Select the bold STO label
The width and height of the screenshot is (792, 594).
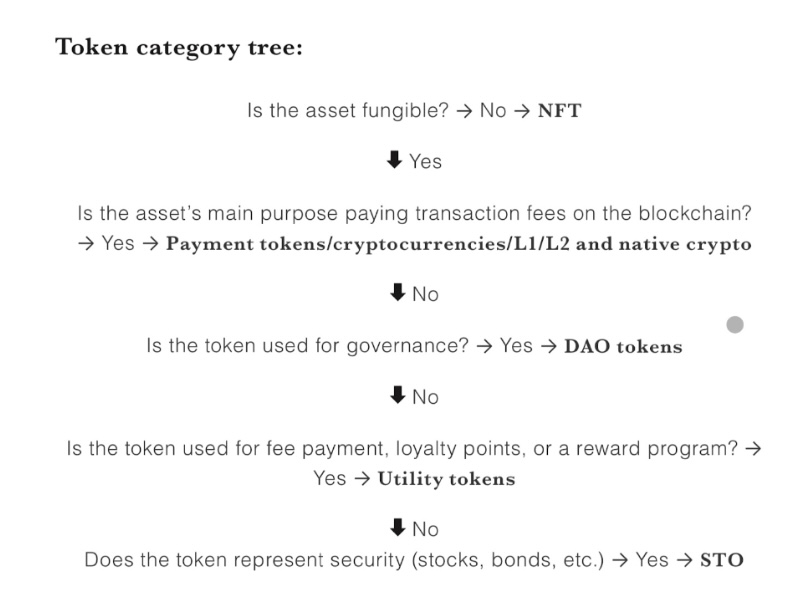pyautogui.click(x=721, y=560)
